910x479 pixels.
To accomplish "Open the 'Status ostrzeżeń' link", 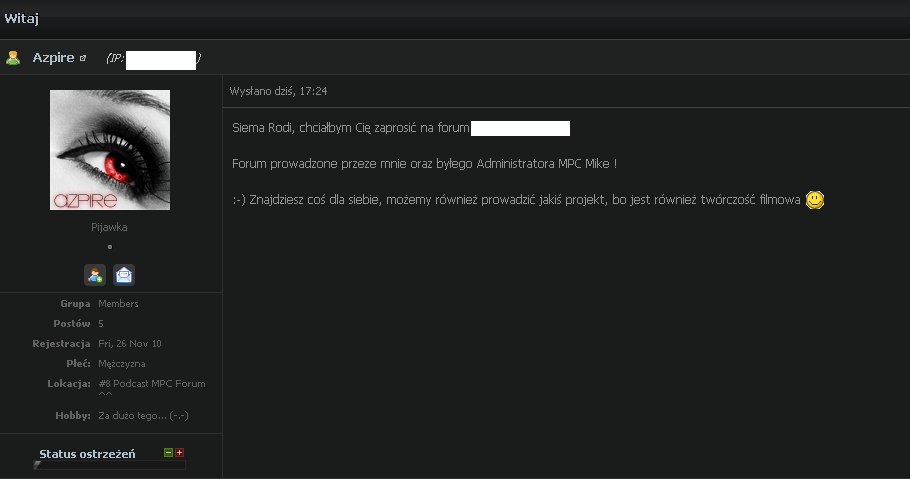I will [x=87, y=454].
